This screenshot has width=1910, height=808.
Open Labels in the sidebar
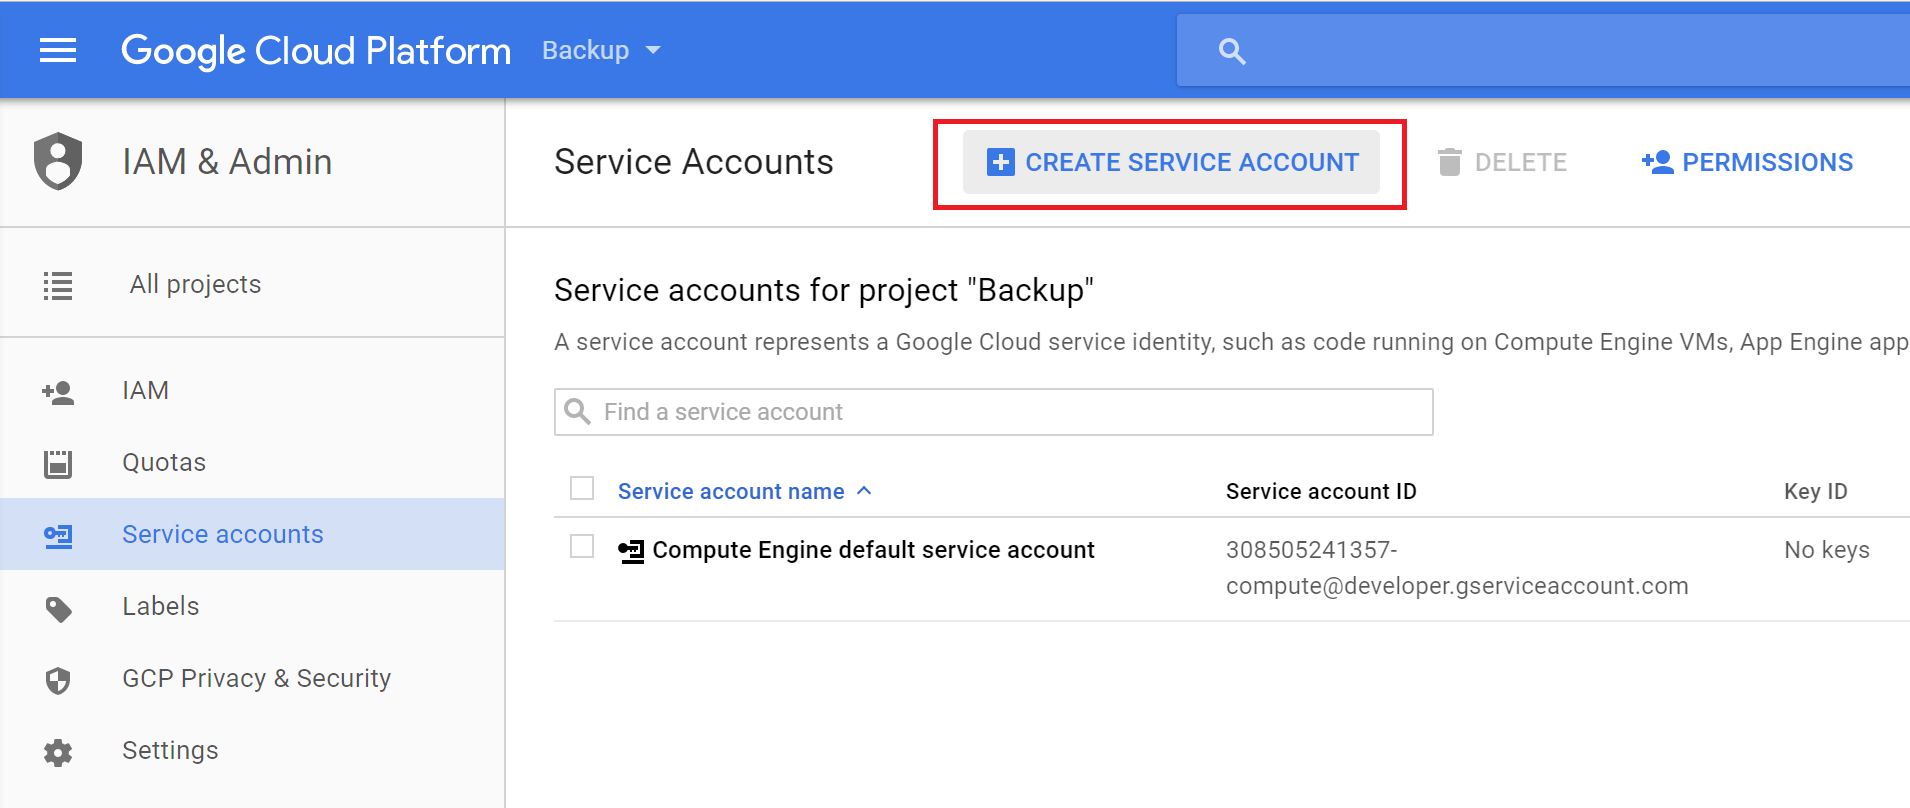tap(252, 606)
